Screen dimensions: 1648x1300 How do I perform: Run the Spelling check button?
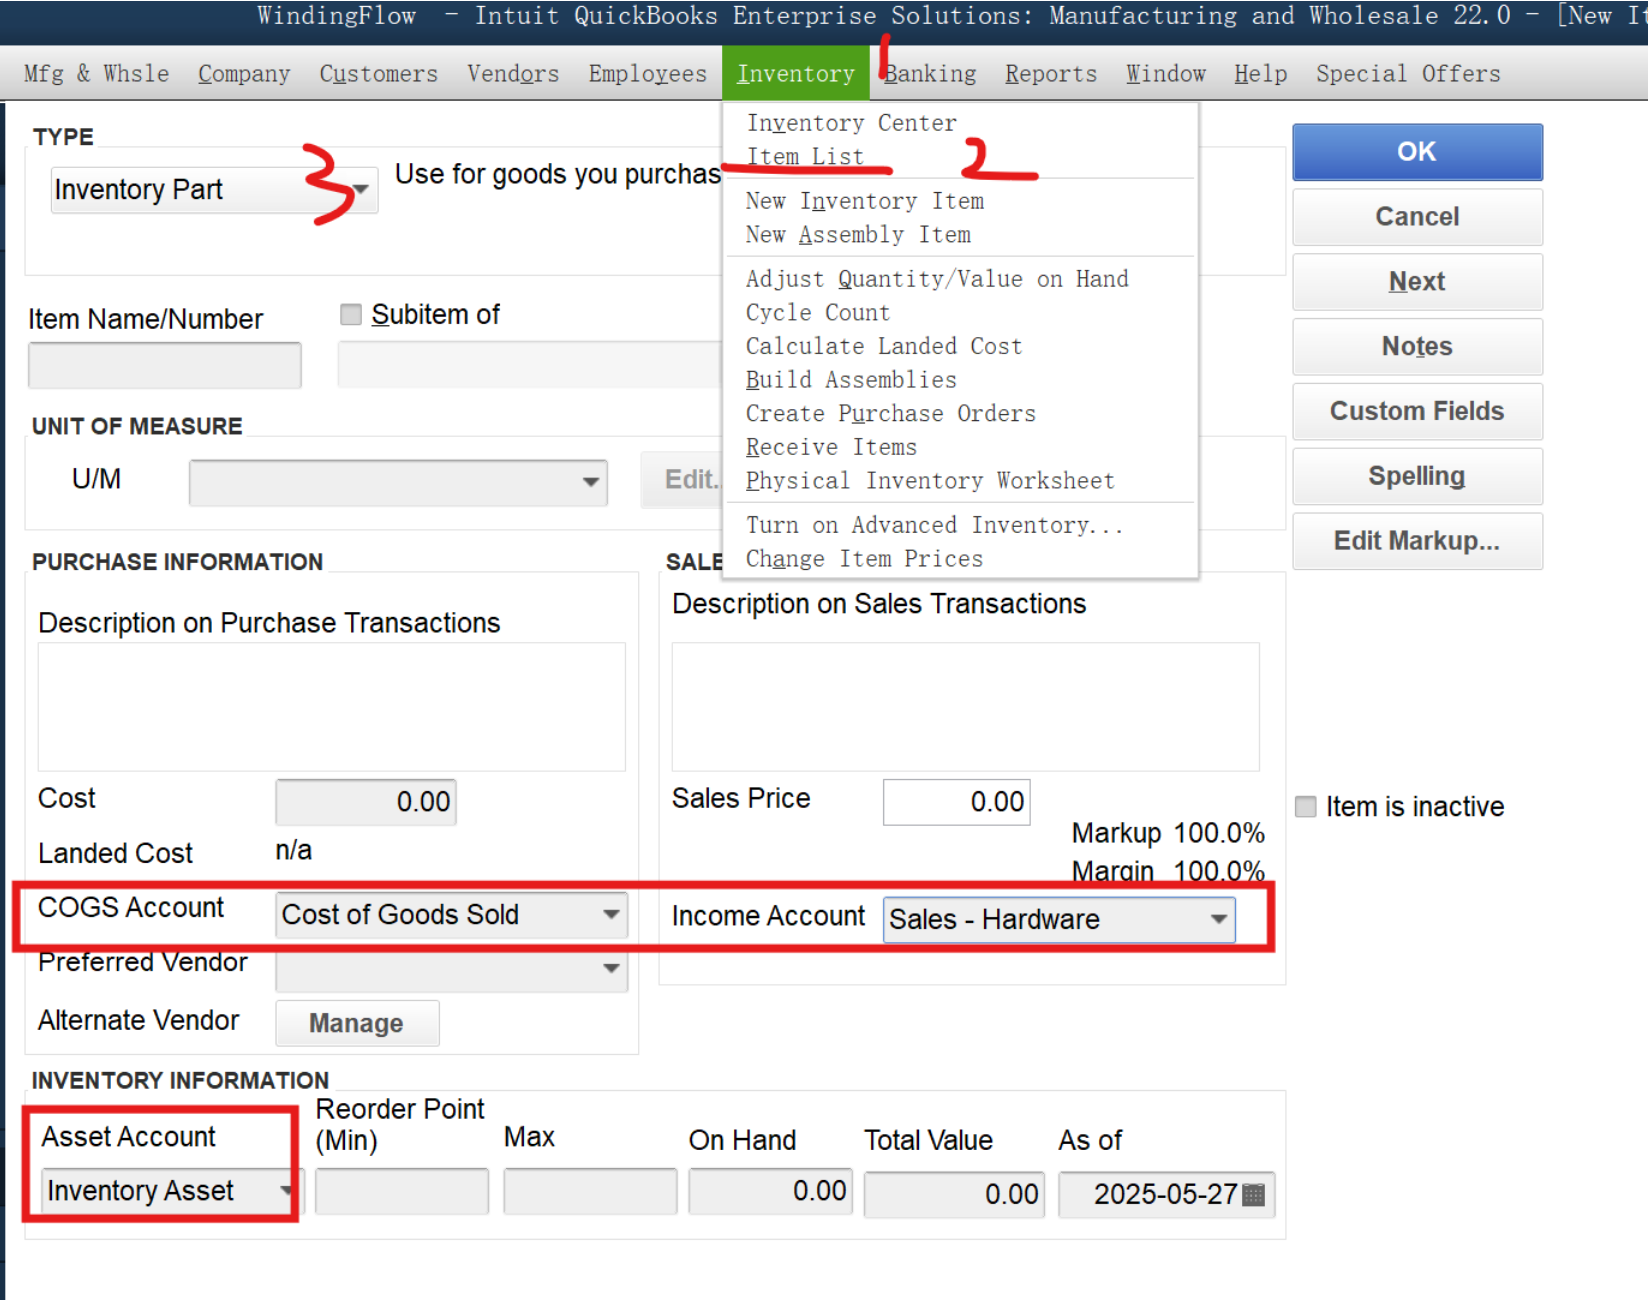pyautogui.click(x=1417, y=477)
